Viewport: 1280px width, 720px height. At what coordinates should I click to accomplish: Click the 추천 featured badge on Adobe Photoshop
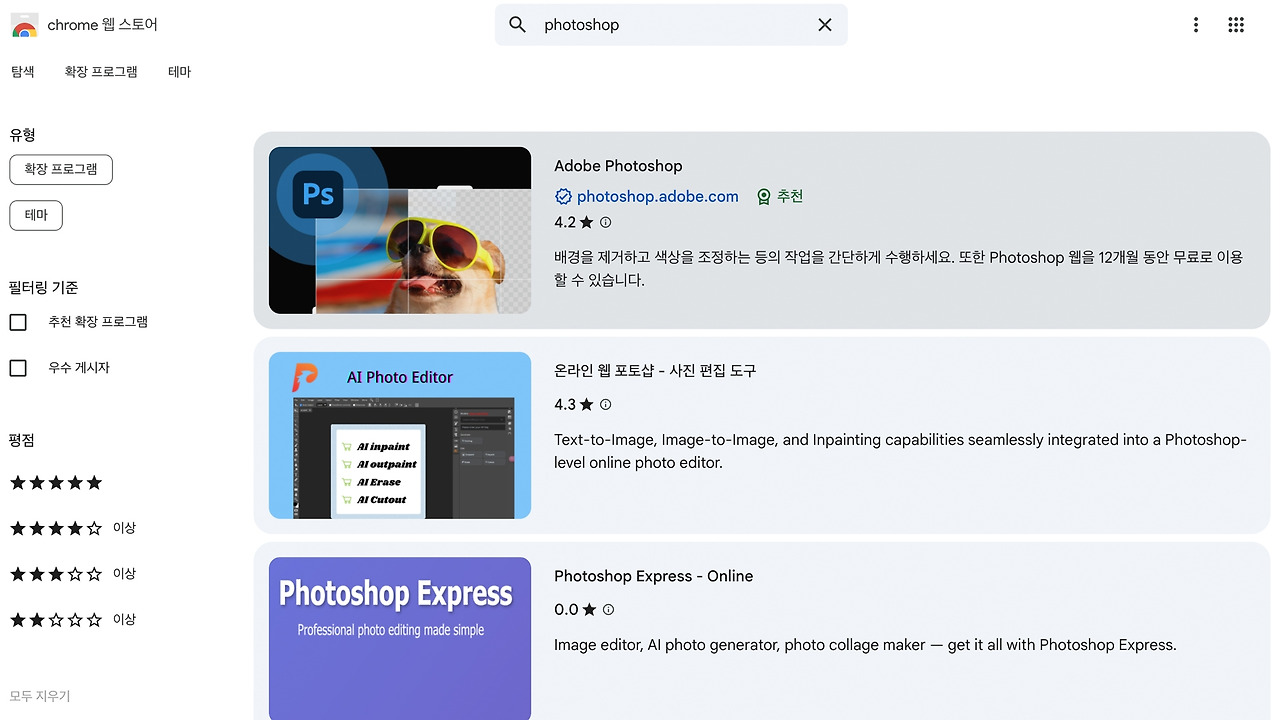(x=779, y=196)
